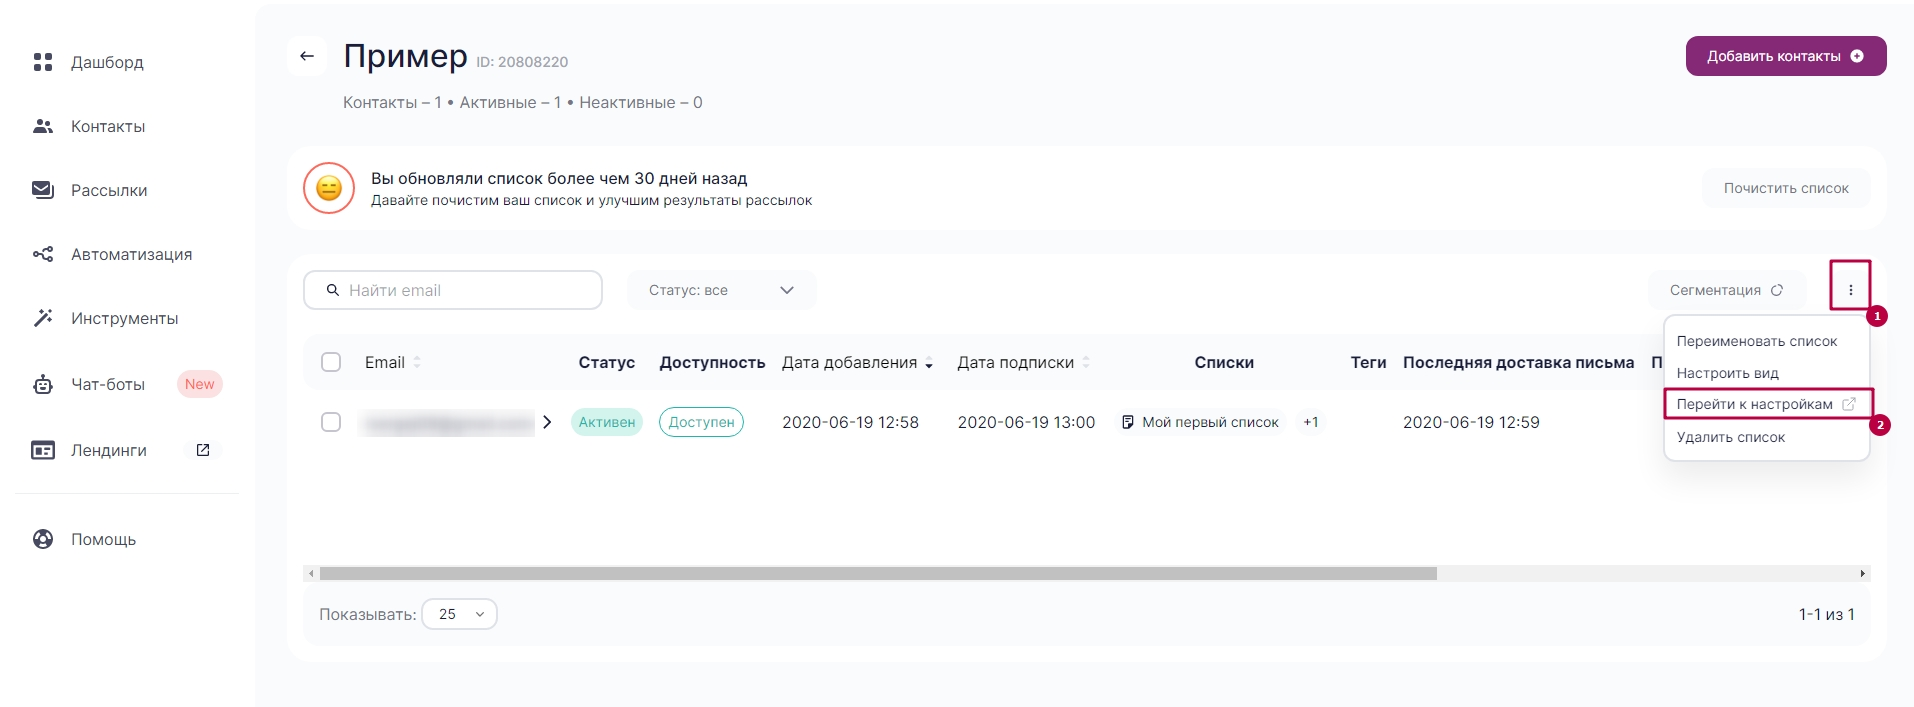Click the Доступен availability badge
This screenshot has height=707, width=1914.
click(x=701, y=422)
